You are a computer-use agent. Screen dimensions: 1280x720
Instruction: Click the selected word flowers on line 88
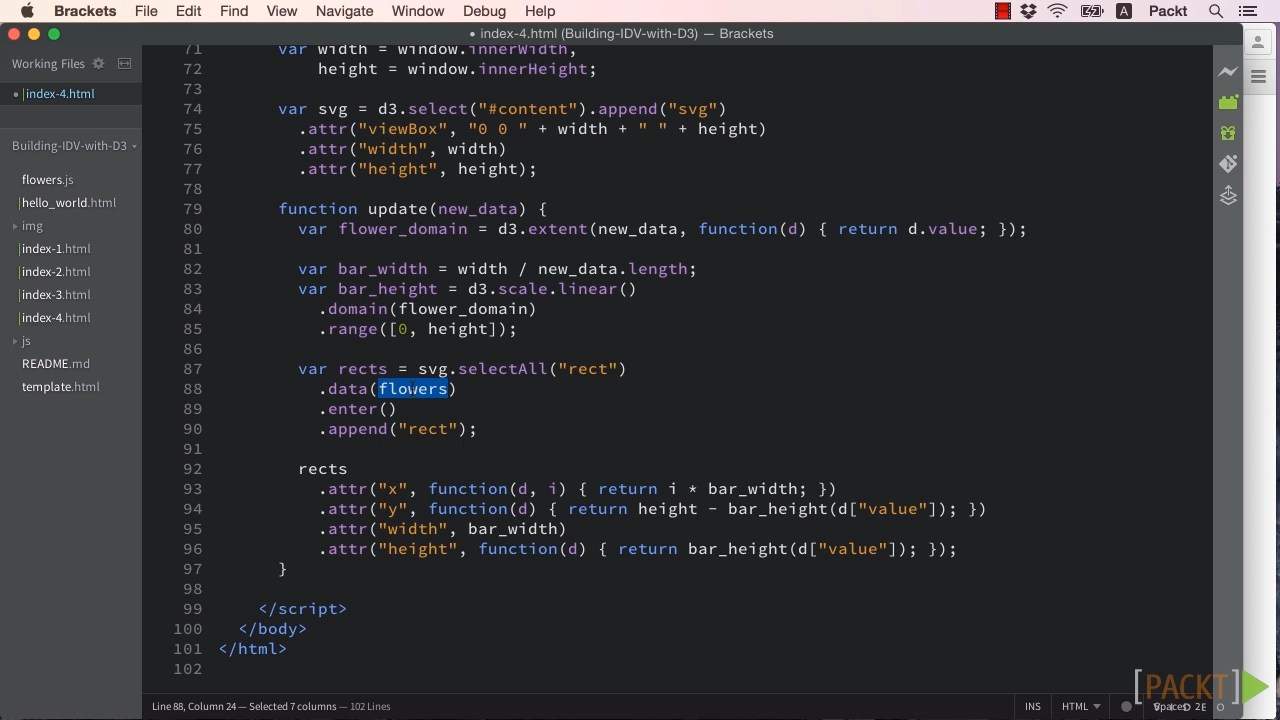click(x=413, y=389)
